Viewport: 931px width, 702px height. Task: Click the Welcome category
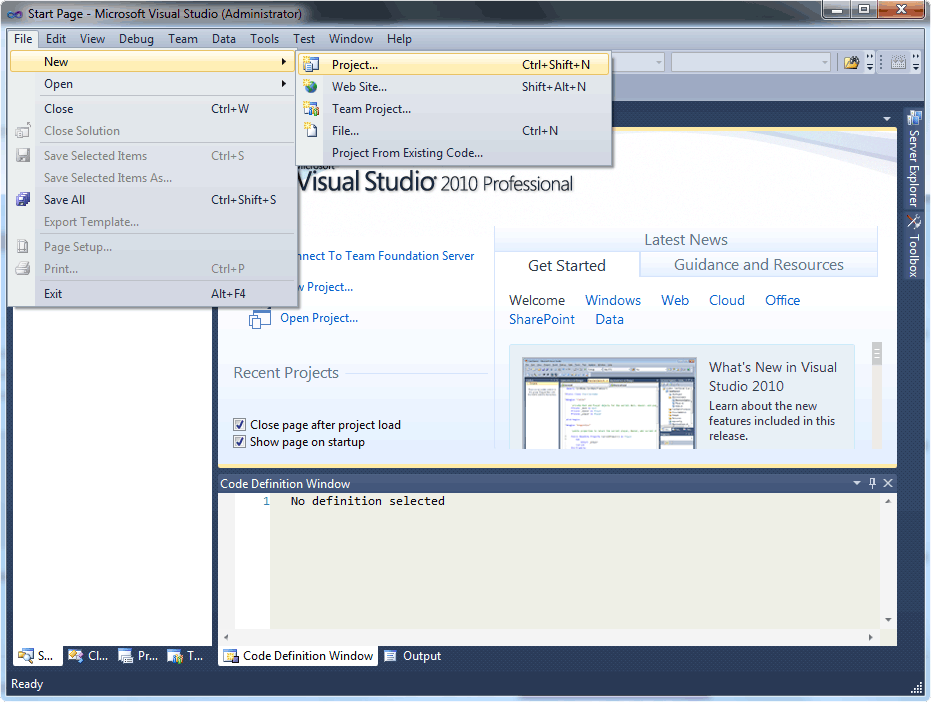point(537,300)
